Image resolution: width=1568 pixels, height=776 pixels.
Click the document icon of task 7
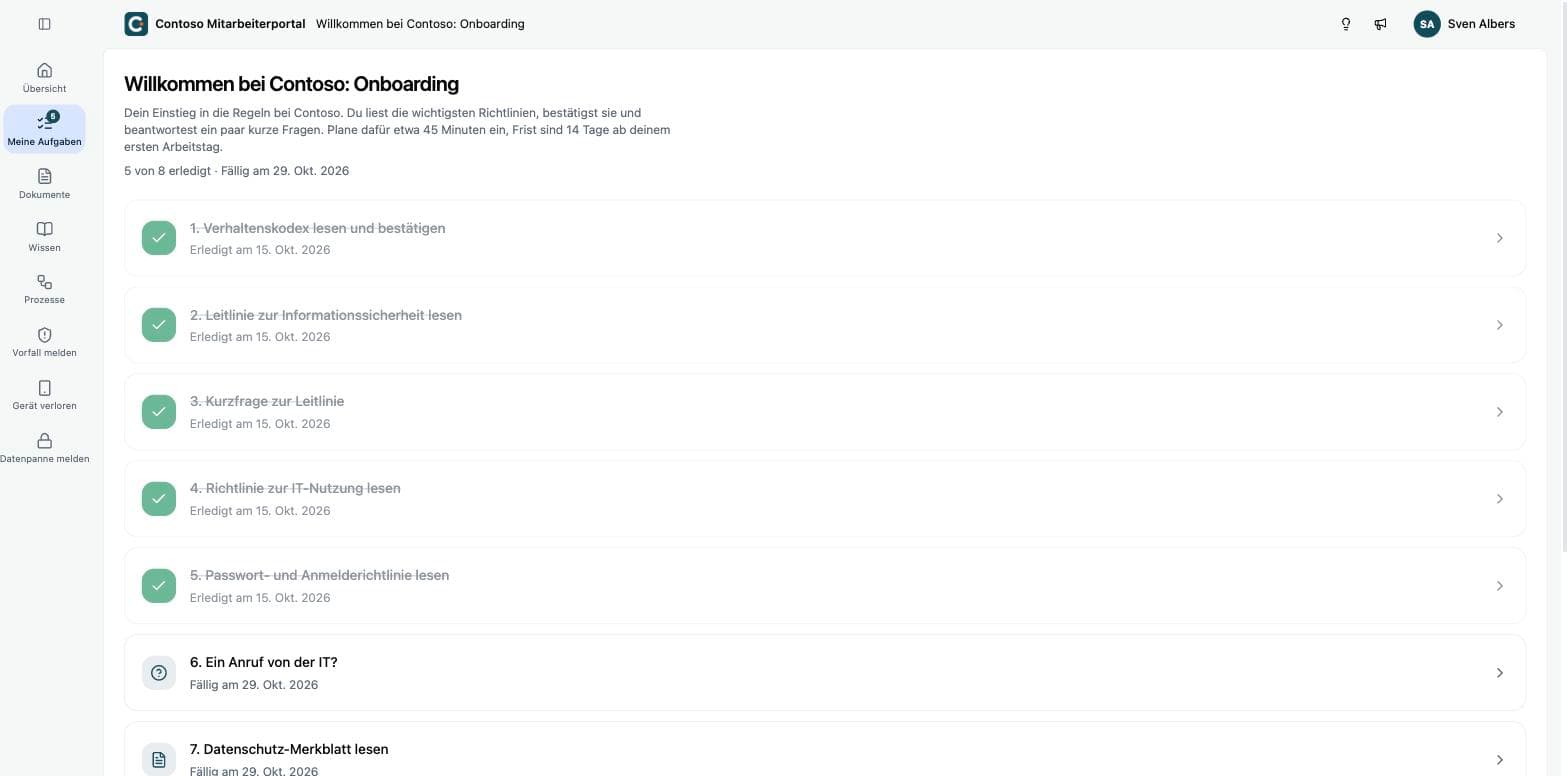point(158,760)
